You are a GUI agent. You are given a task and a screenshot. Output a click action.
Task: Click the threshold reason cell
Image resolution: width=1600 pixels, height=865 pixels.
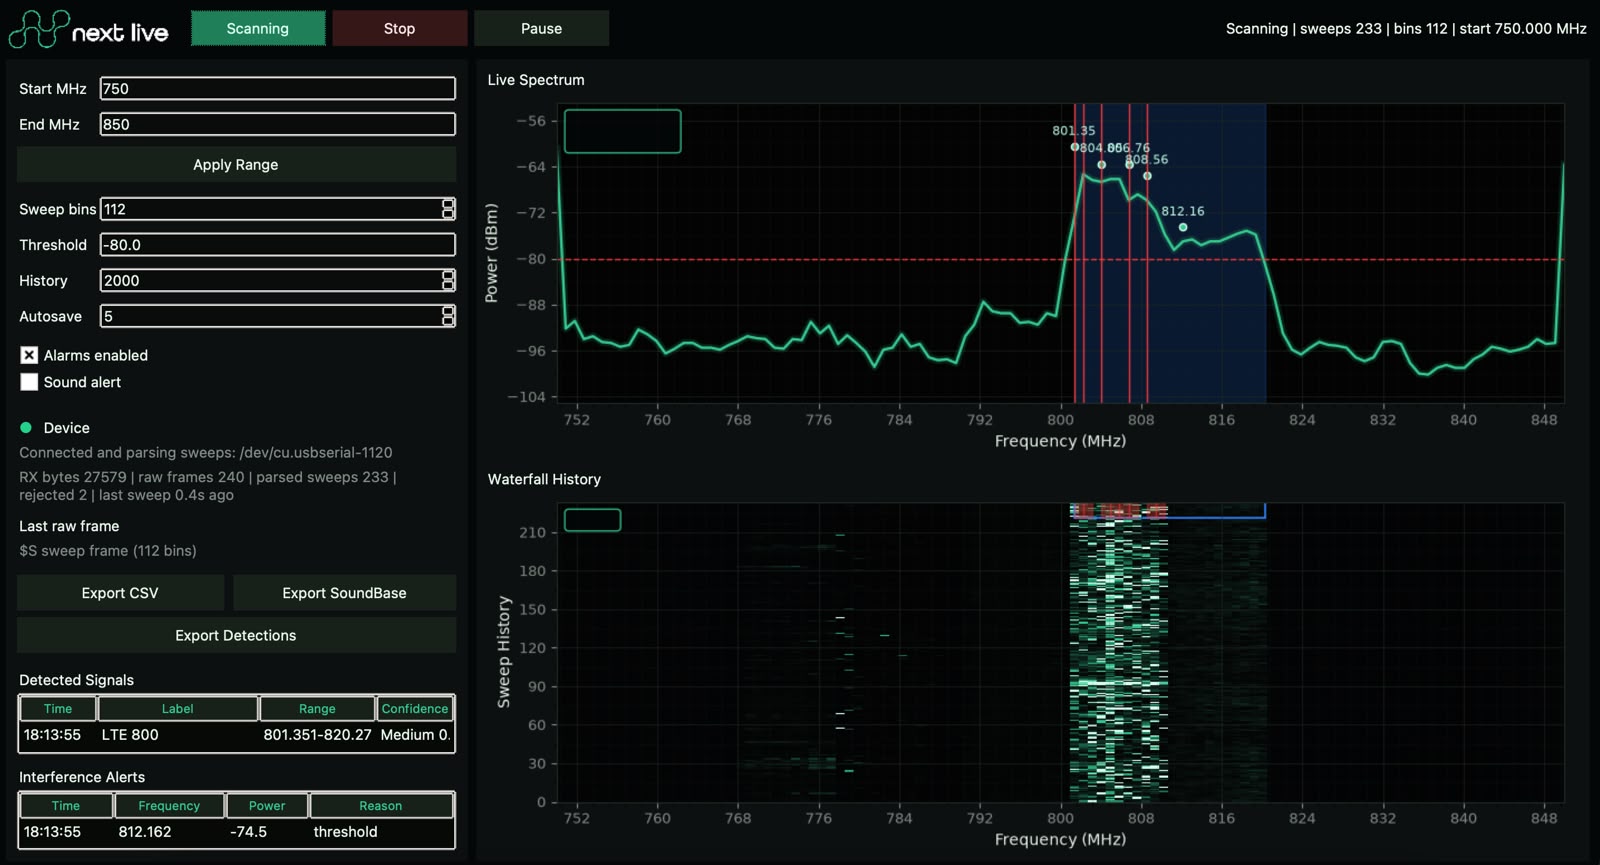pyautogui.click(x=345, y=832)
